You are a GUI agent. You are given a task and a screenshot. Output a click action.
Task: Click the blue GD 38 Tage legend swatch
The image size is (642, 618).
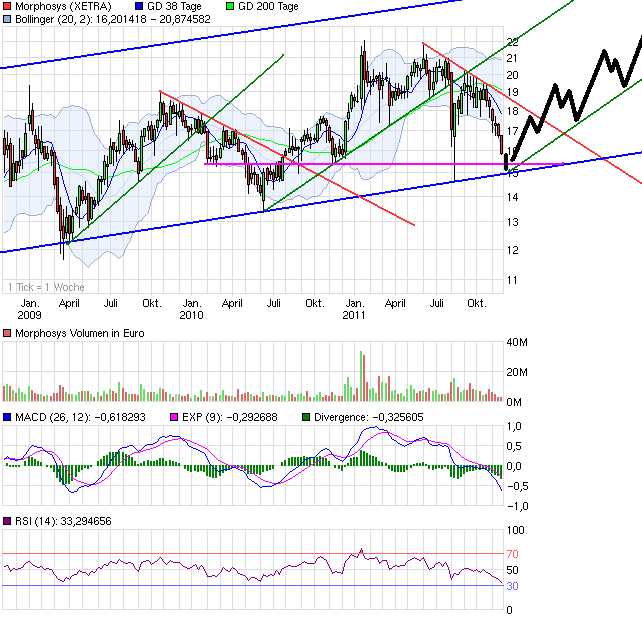point(139,6)
